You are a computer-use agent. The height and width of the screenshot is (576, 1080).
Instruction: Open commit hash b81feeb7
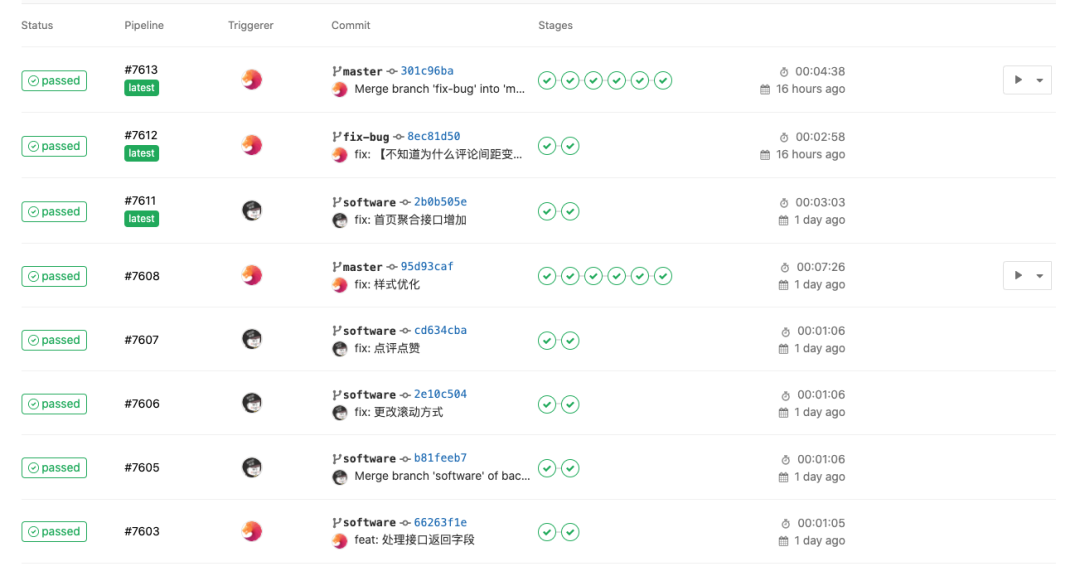[x=440, y=458]
